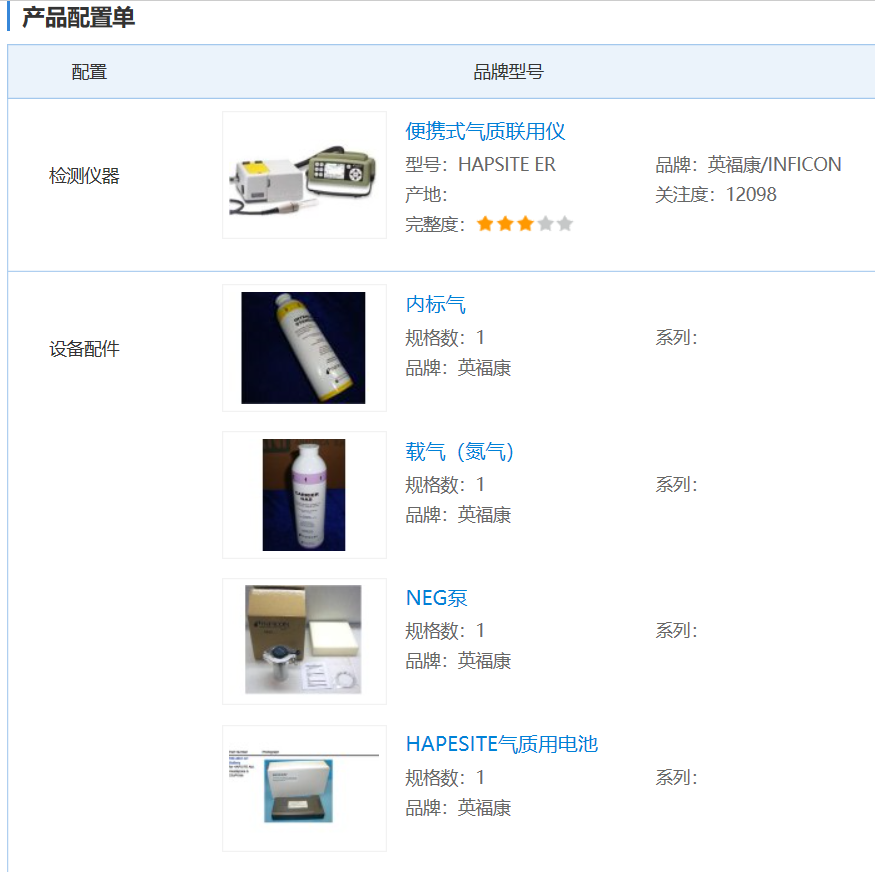
Task: Click the 英福康/INFICON brand text
Action: pos(775,165)
